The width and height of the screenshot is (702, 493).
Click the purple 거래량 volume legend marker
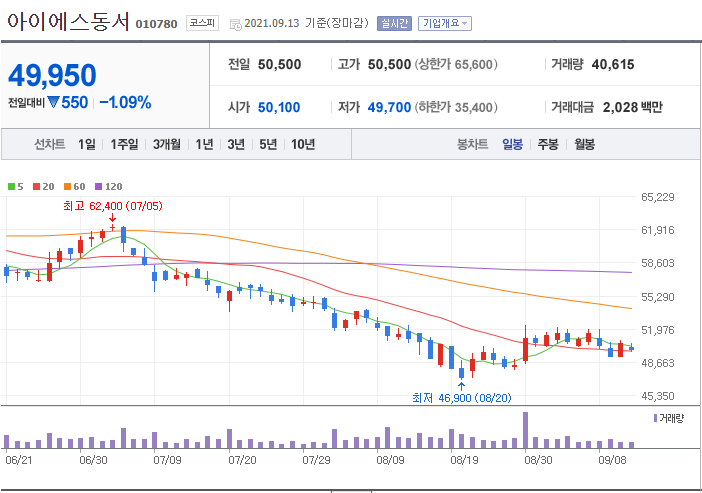[x=655, y=418]
